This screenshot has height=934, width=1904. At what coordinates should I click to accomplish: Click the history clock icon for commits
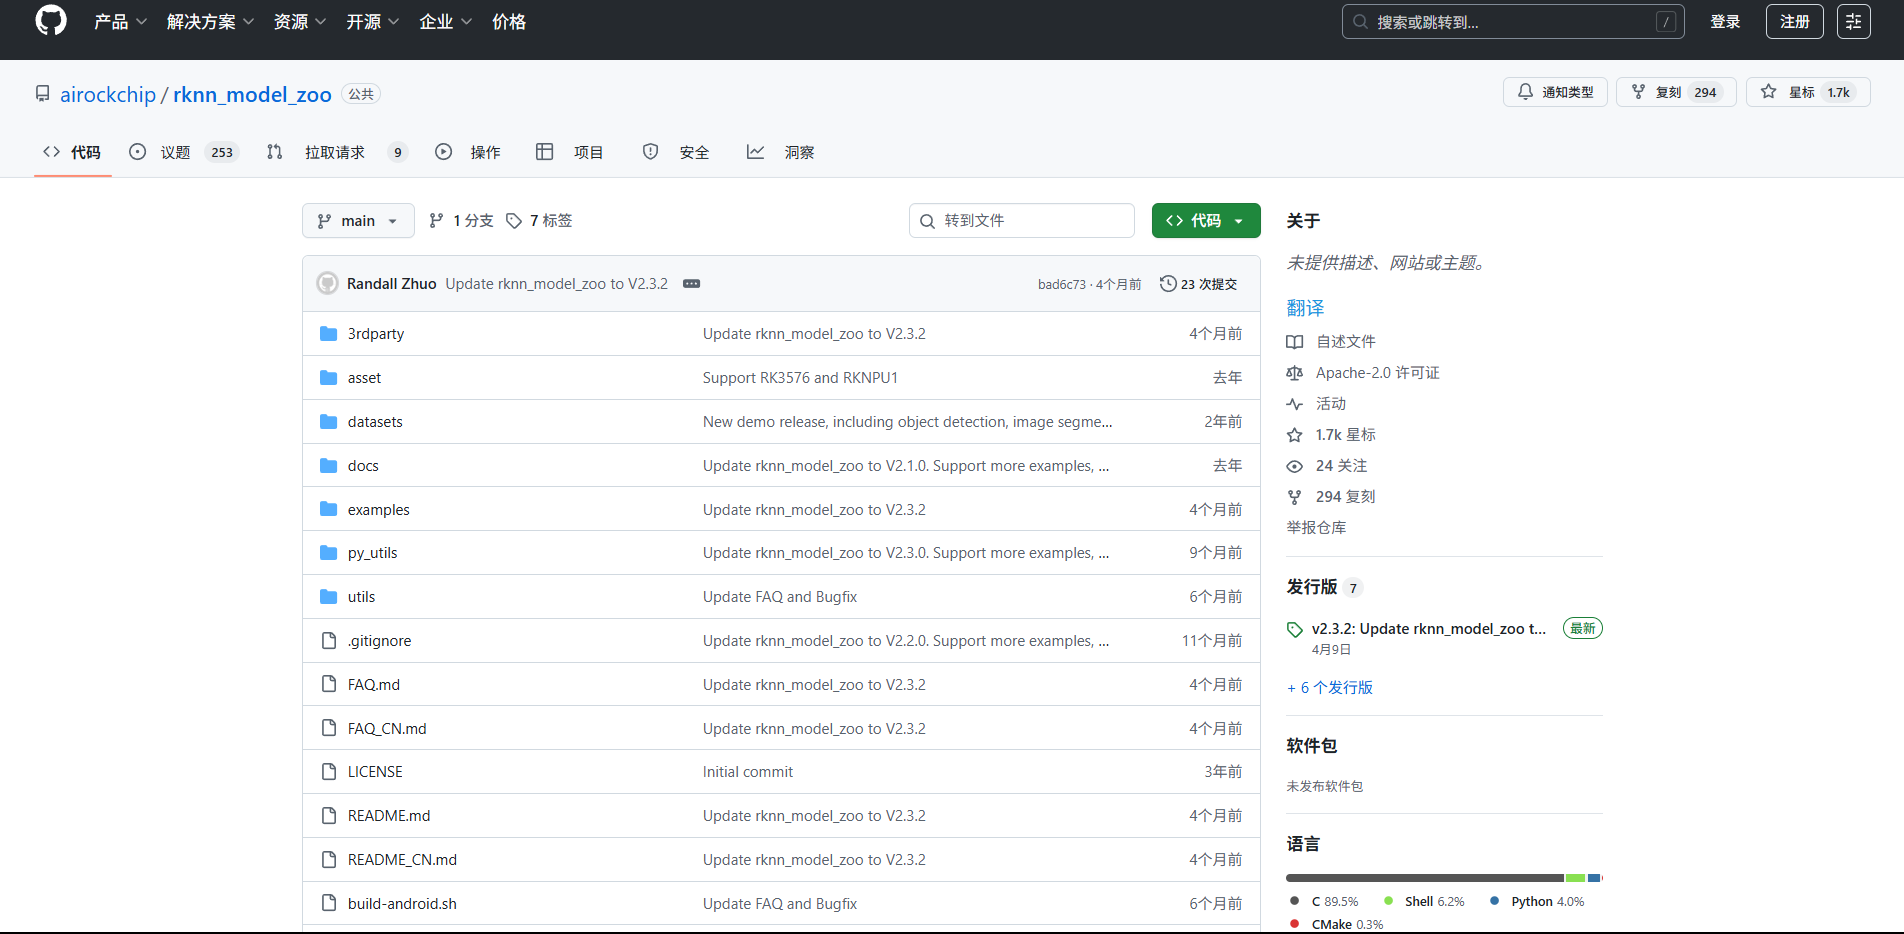pyautogui.click(x=1168, y=284)
